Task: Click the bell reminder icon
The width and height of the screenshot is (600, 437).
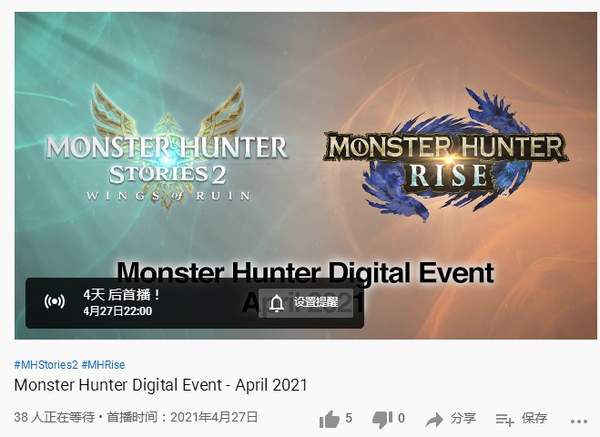Action: point(276,303)
